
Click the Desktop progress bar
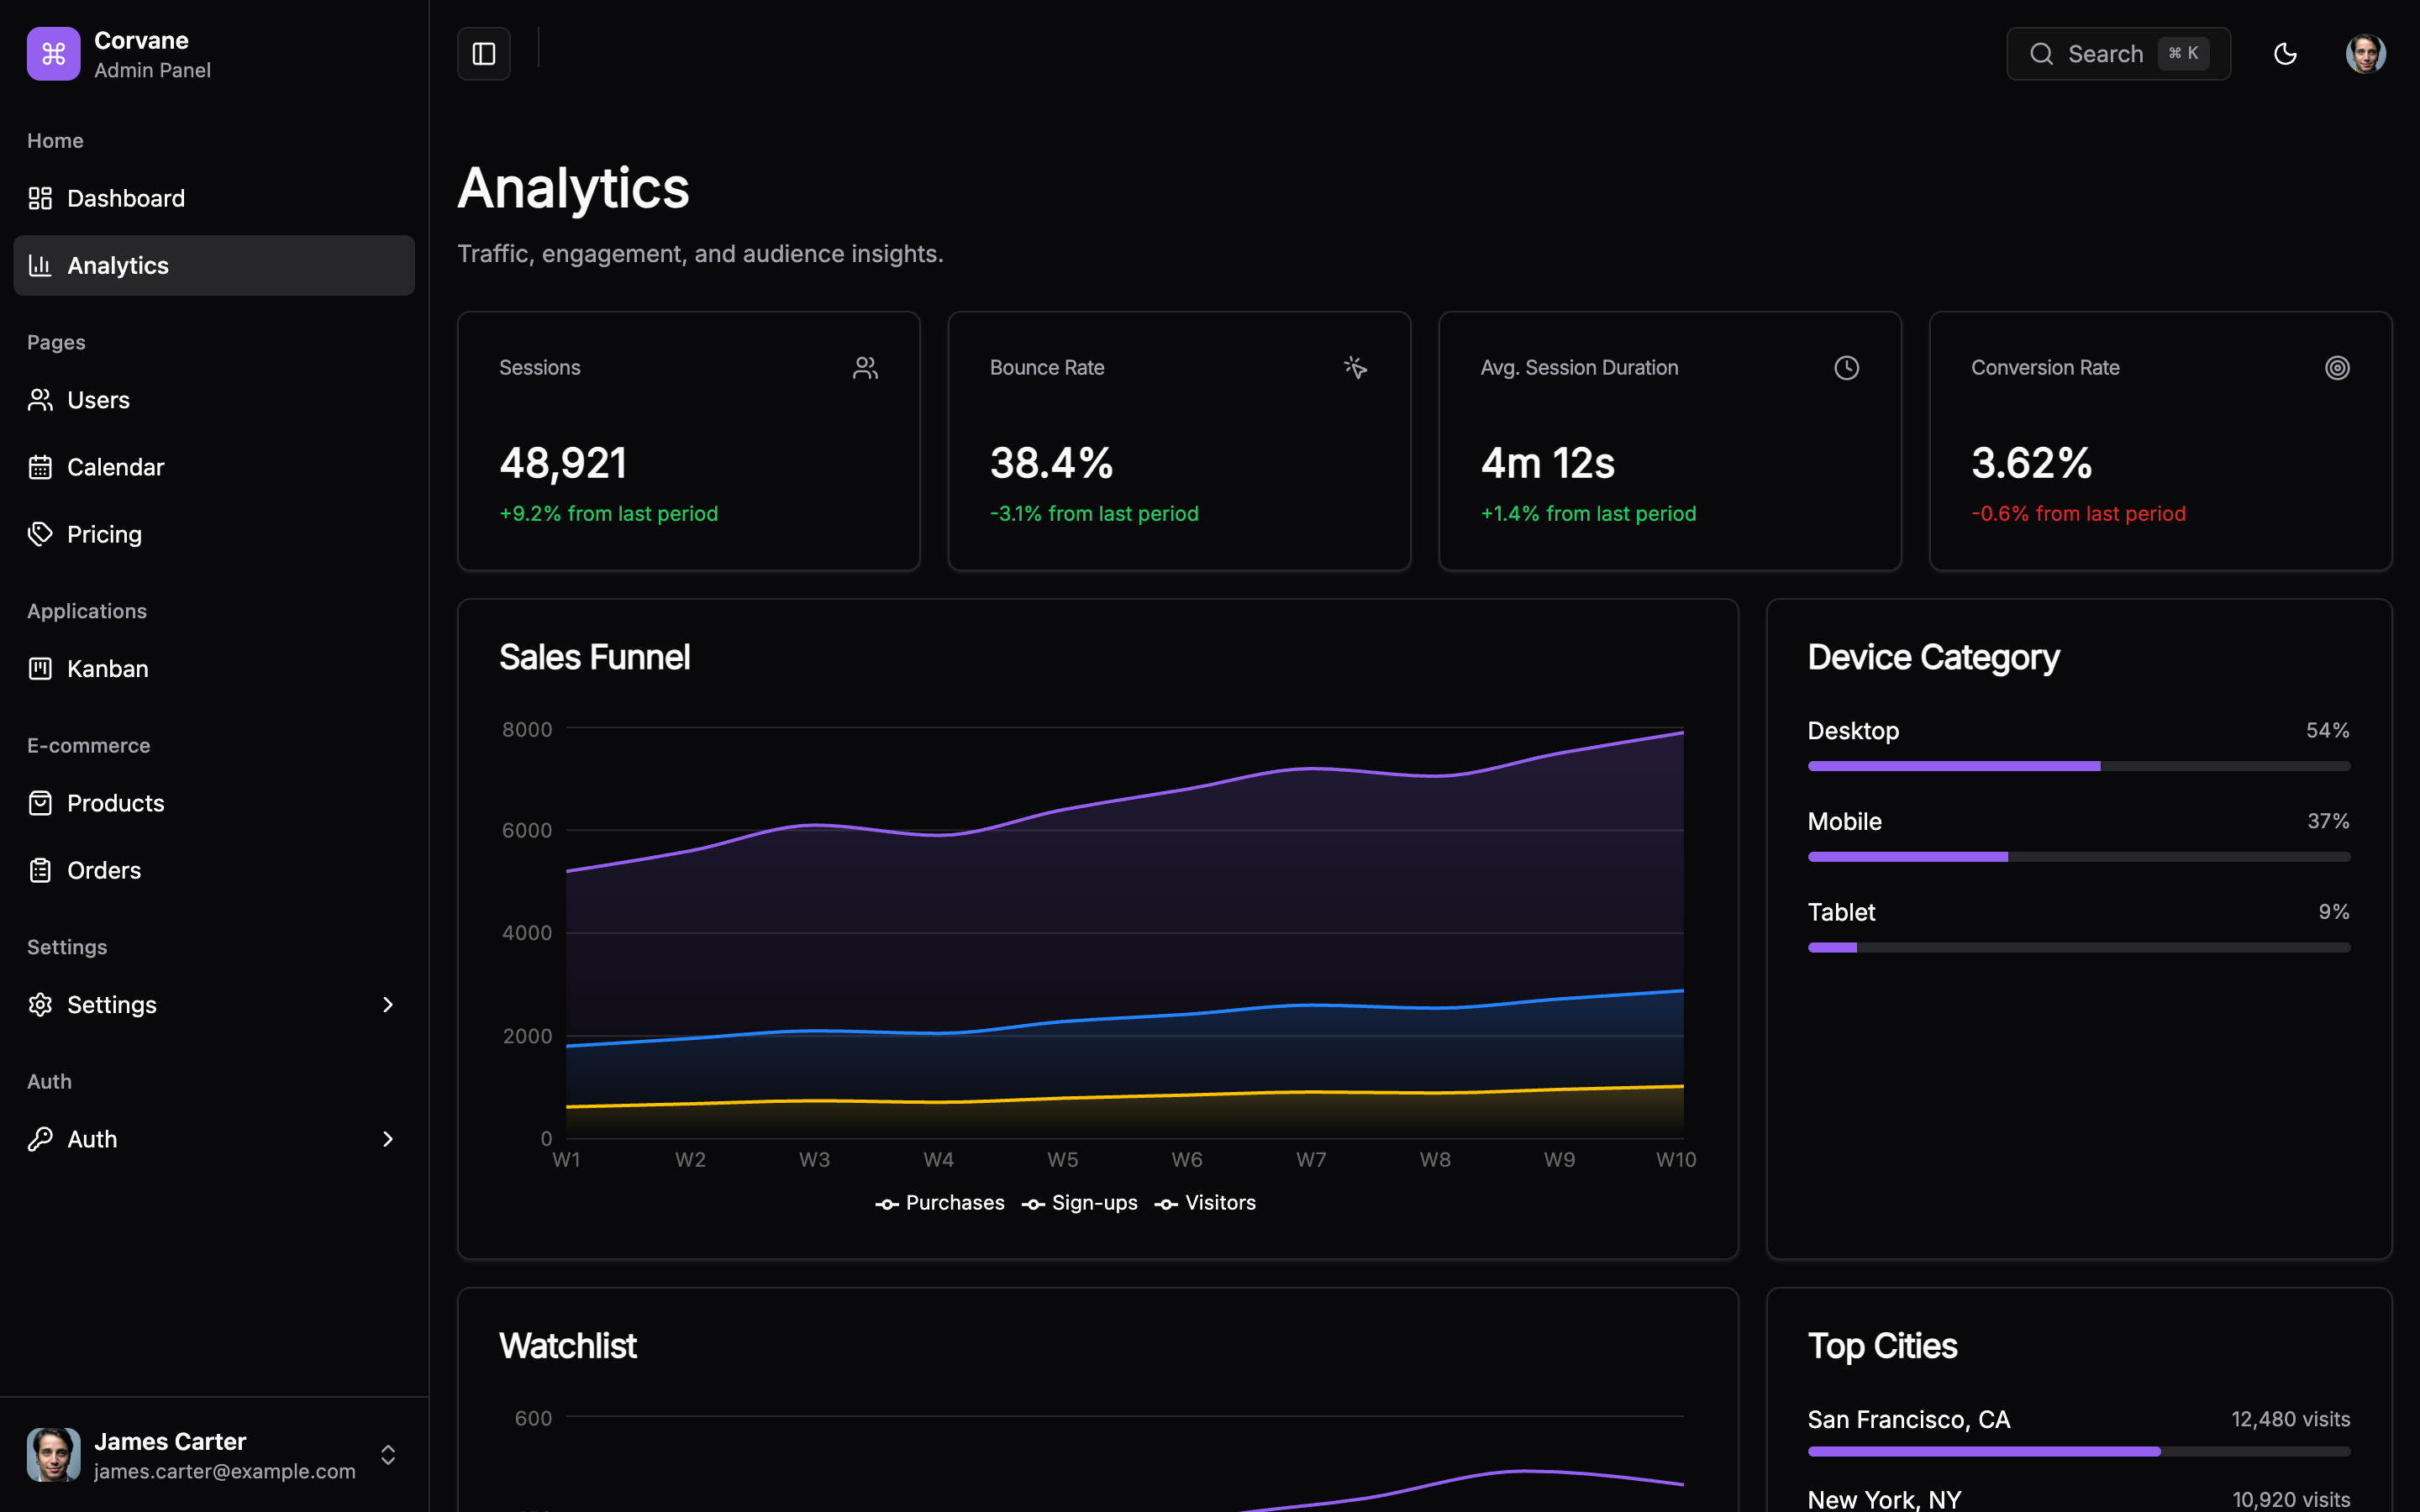[2079, 766]
